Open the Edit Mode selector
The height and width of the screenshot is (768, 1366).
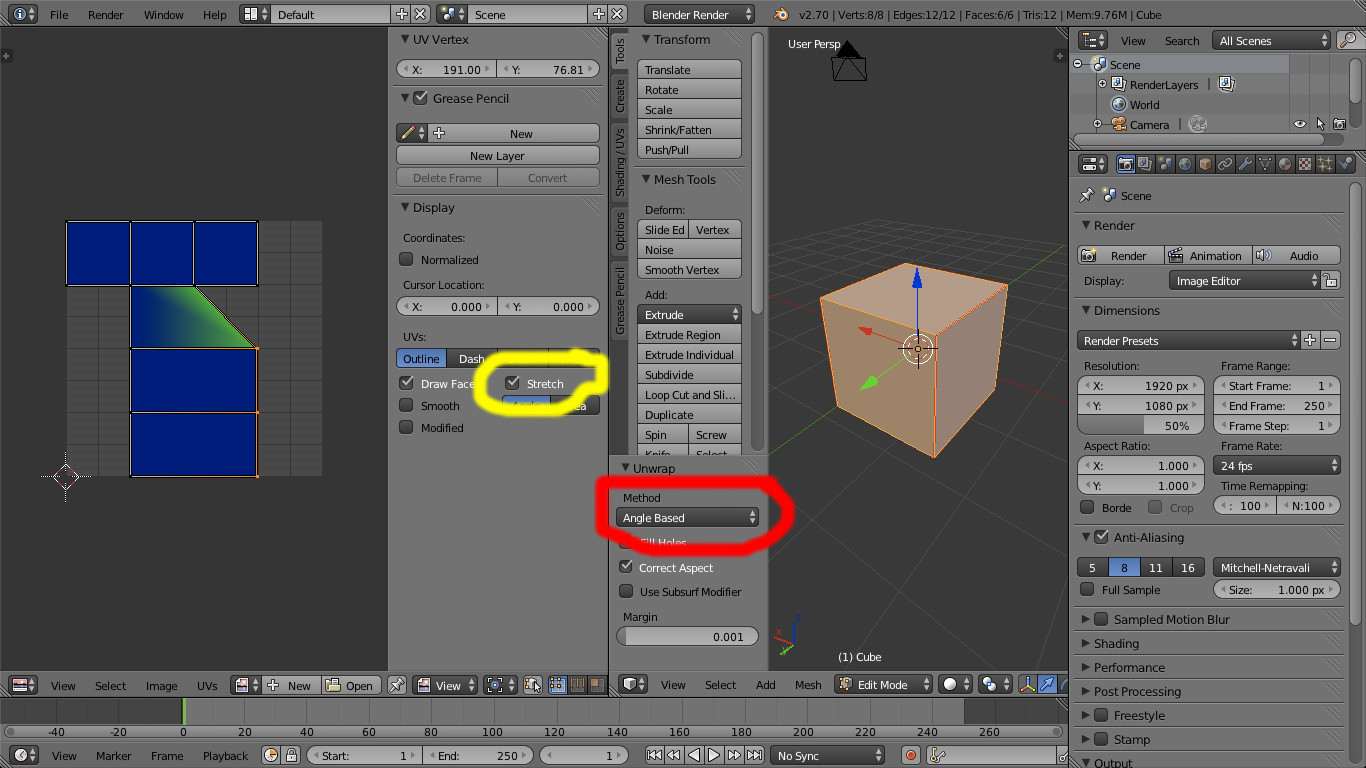[x=885, y=684]
